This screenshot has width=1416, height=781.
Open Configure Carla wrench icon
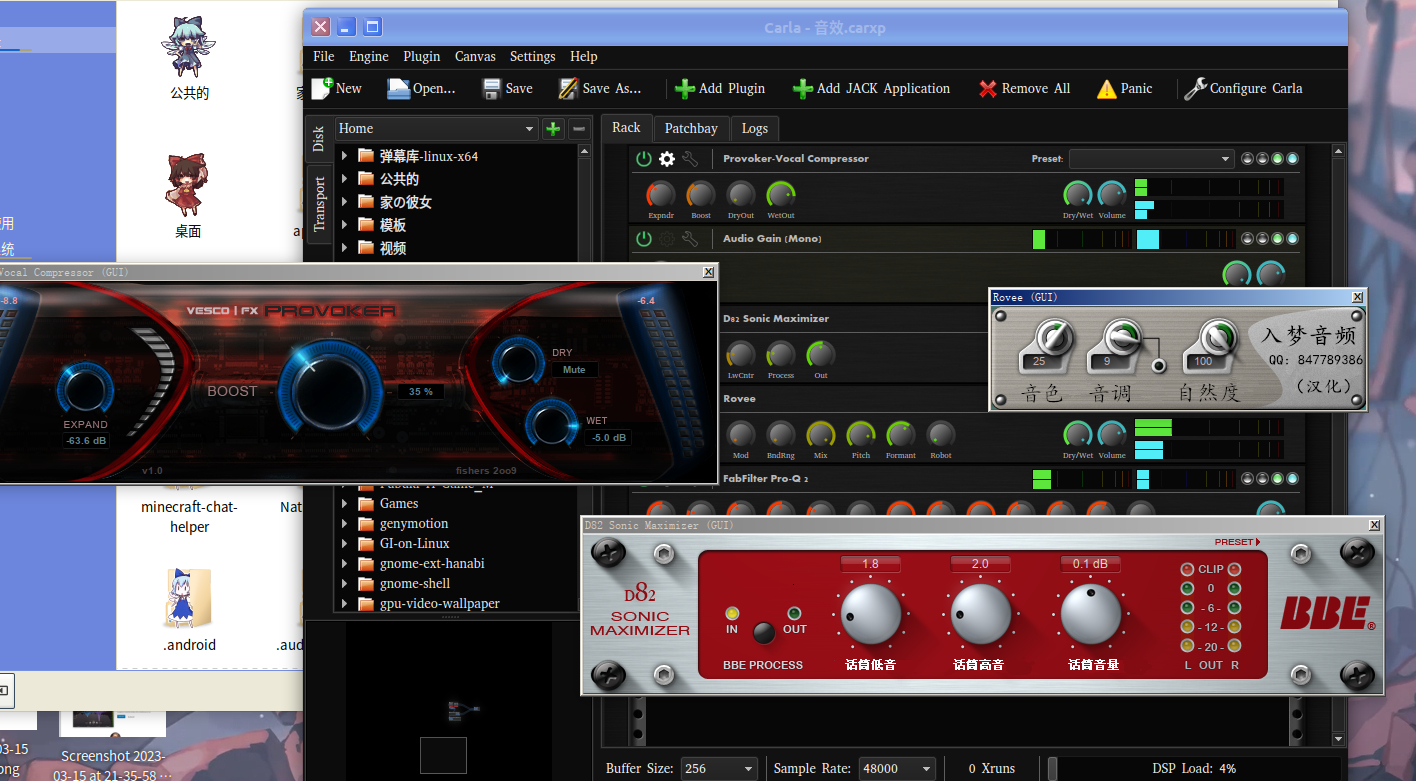(x=1195, y=89)
